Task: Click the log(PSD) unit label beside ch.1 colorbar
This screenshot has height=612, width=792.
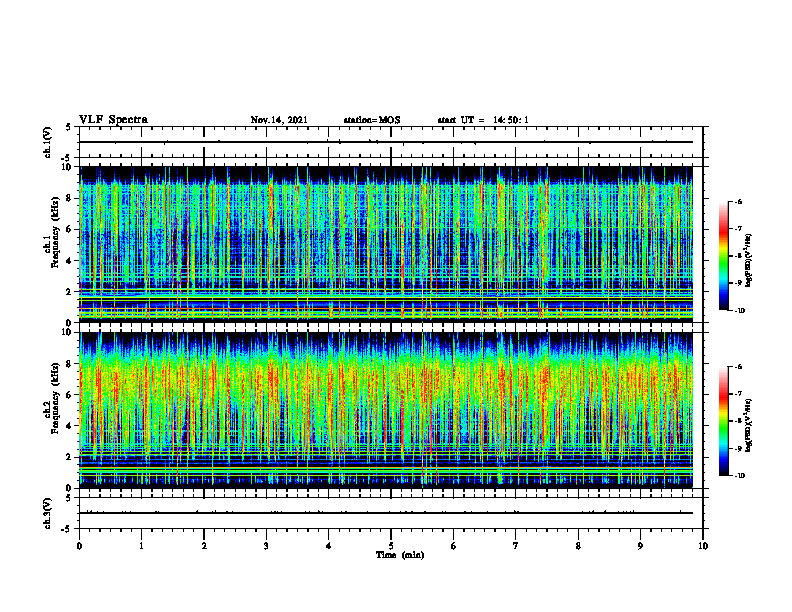Action: click(749, 261)
